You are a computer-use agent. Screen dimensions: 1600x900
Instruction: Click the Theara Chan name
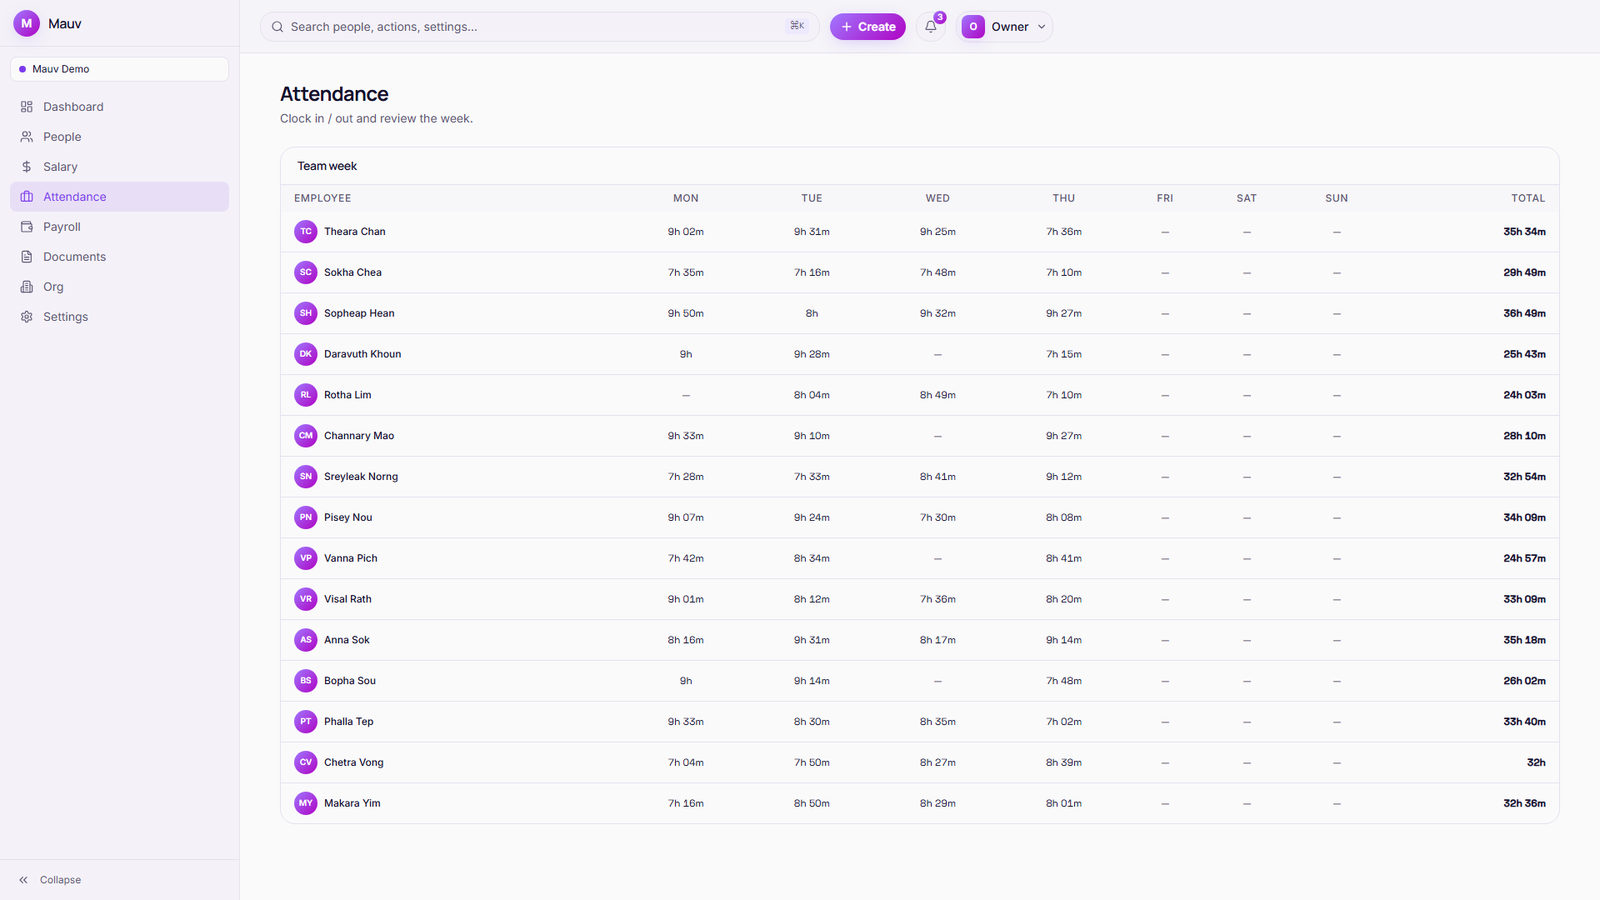[355, 232]
